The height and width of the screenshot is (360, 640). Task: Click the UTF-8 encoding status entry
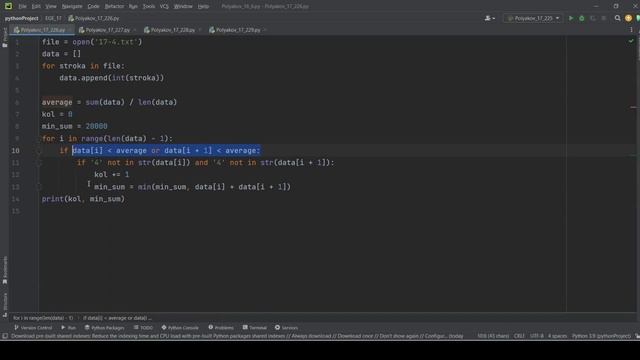537,336
